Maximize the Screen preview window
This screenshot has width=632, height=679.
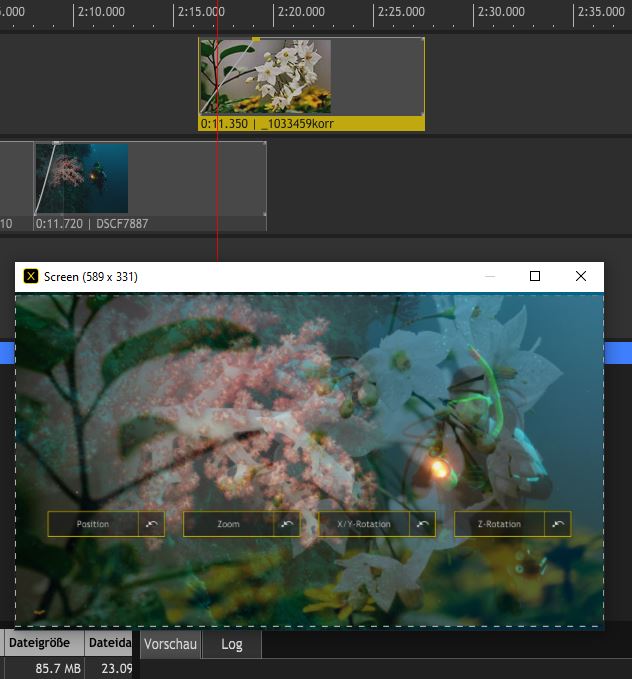(x=535, y=276)
